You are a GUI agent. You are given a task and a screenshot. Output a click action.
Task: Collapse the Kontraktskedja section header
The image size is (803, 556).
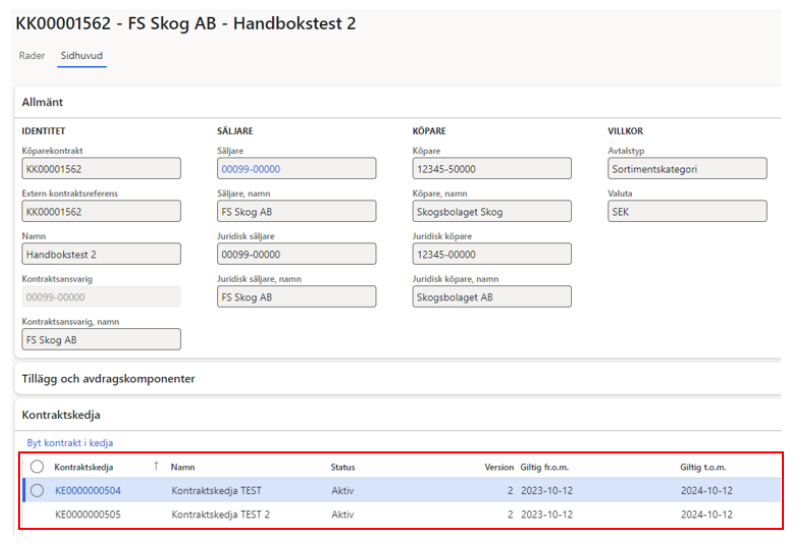tap(61, 413)
